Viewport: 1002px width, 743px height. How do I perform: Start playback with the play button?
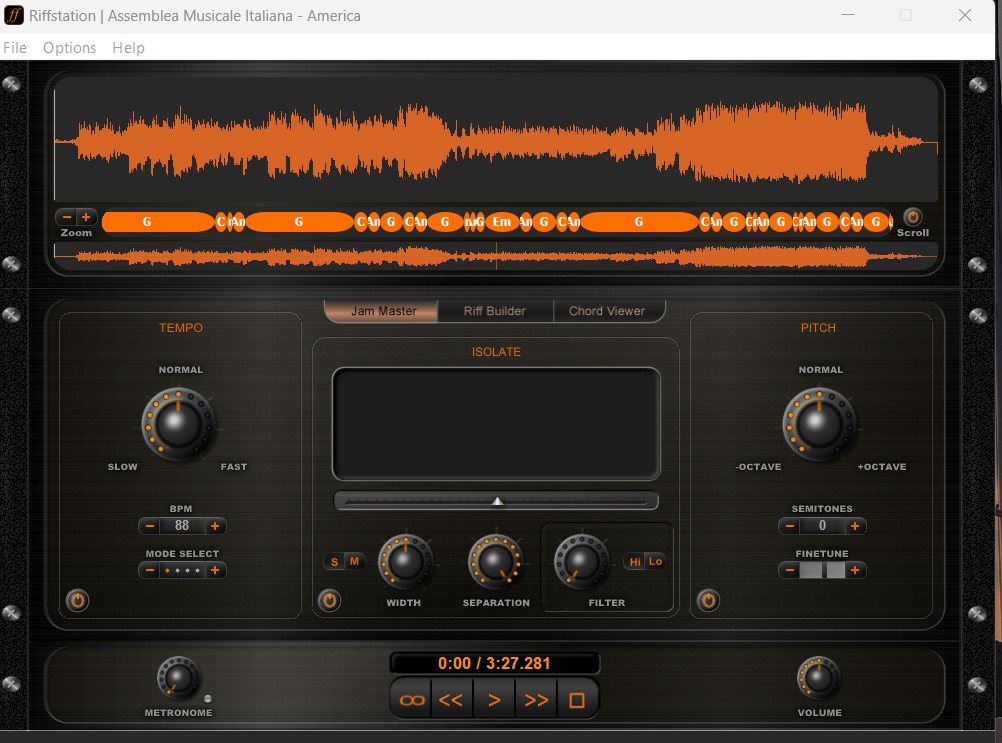coord(494,700)
